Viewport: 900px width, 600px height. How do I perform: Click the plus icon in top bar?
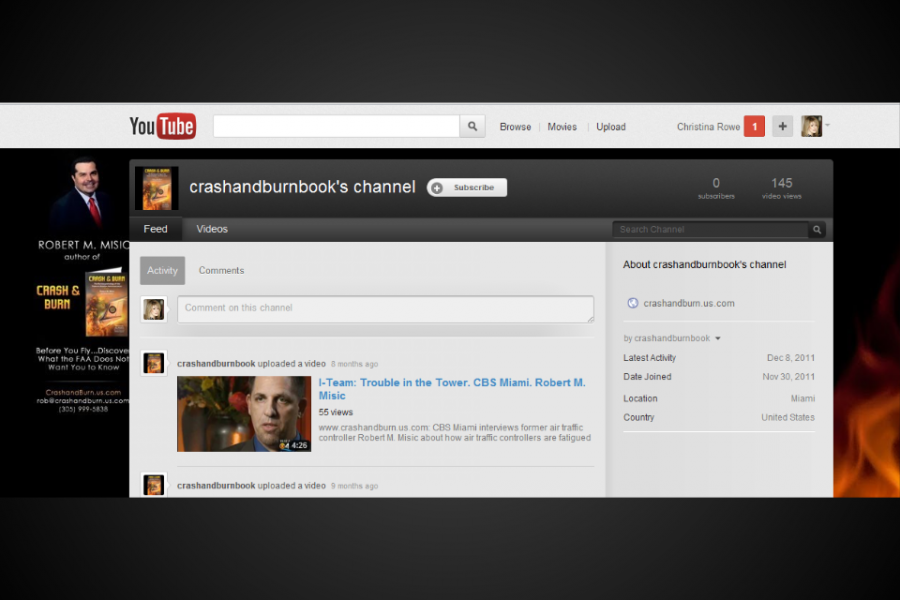[x=782, y=126]
